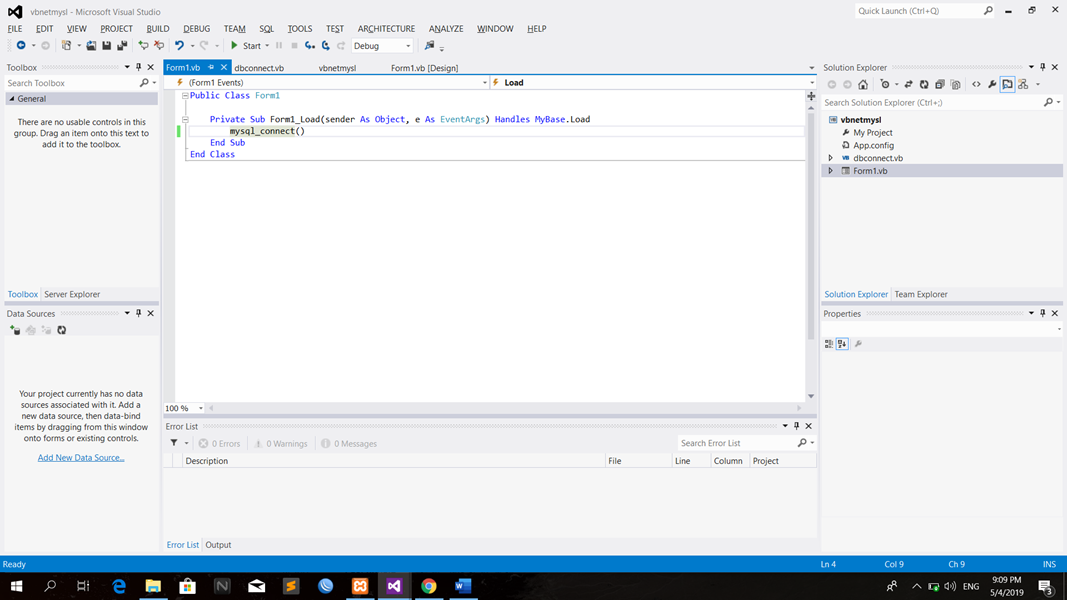1067x600 pixels.
Task: Open the BUILD menu
Action: point(157,29)
